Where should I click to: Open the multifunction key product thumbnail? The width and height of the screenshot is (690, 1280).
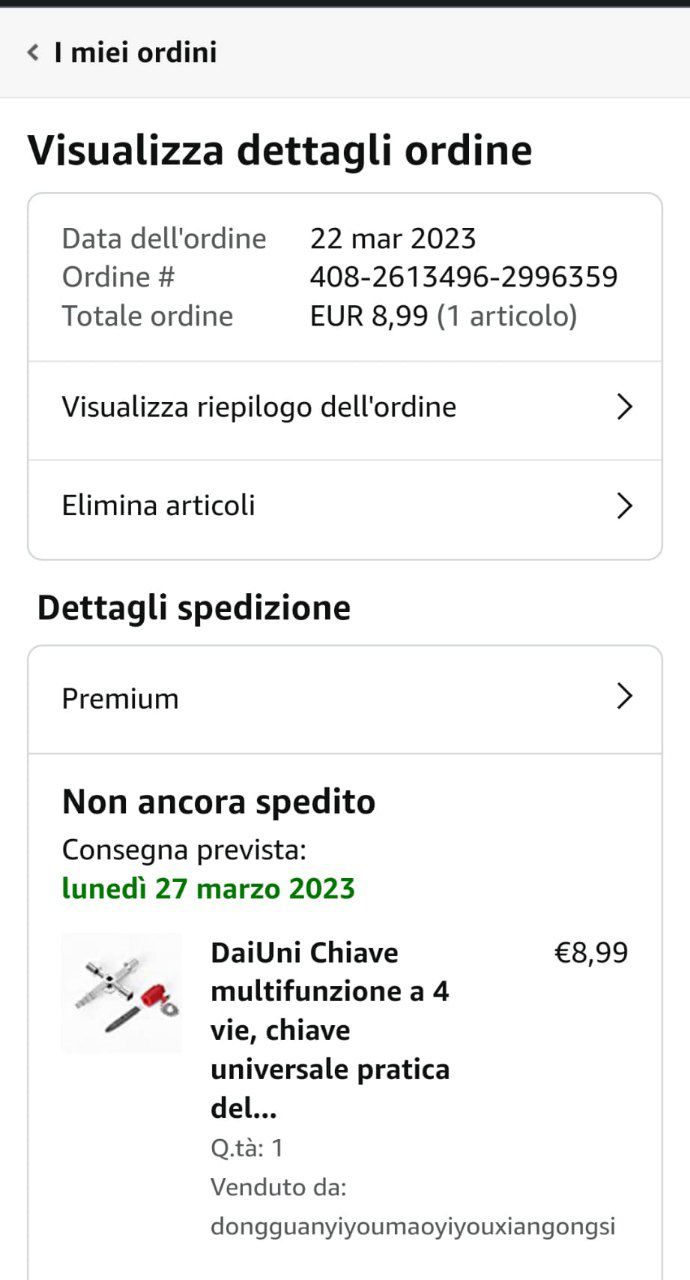tap(122, 992)
